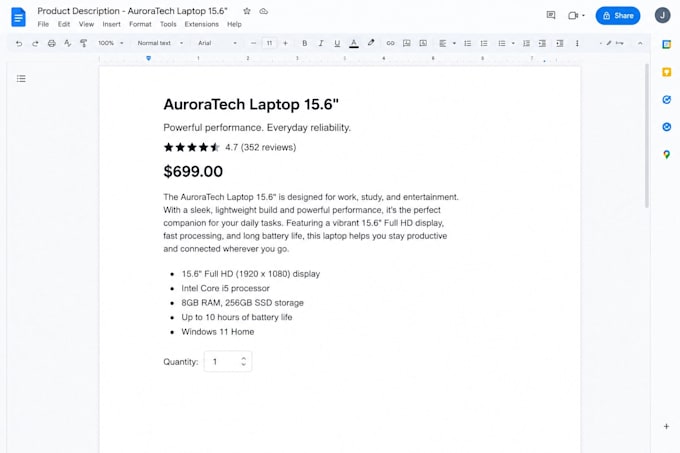This screenshot has height=453, width=680.
Task: Check the cloud save status icon
Action: tap(263, 11)
